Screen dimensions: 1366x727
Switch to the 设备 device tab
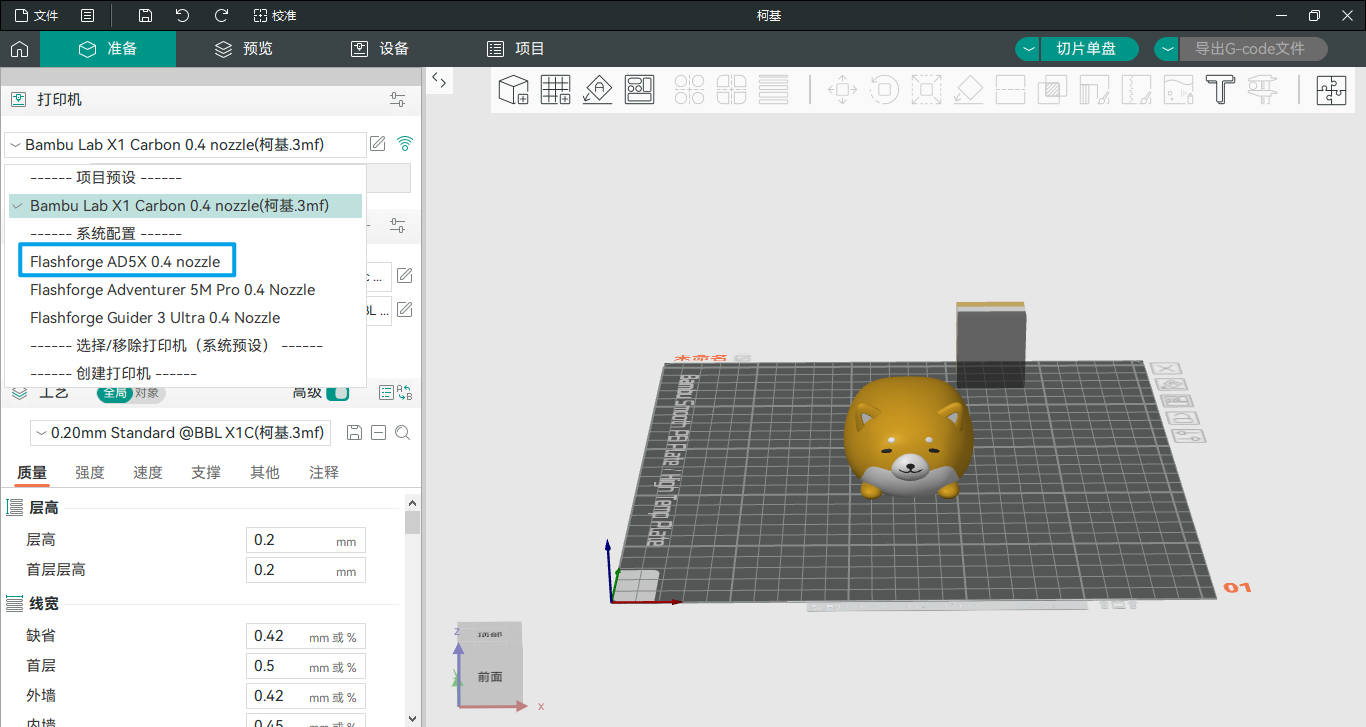coord(379,49)
